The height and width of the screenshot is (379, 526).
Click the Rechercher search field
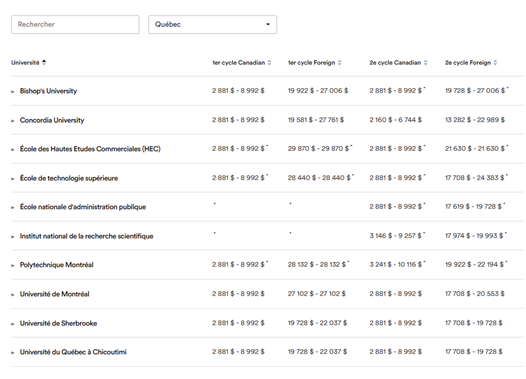tap(75, 24)
